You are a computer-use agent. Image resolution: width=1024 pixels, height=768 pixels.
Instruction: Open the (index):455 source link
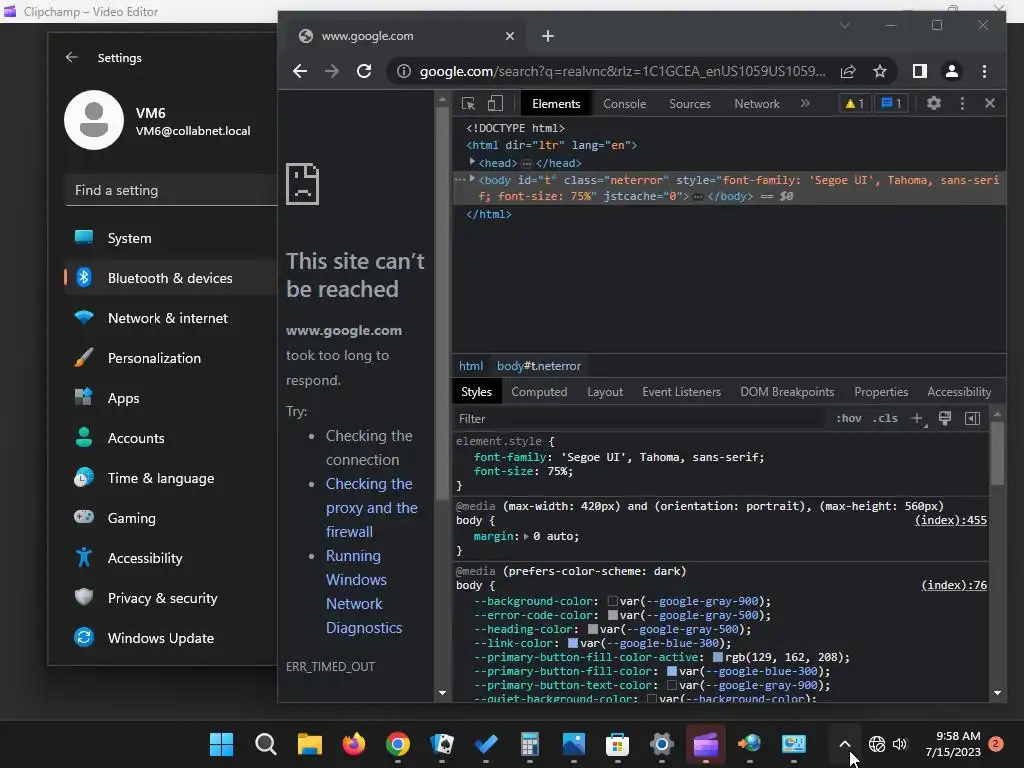951,520
